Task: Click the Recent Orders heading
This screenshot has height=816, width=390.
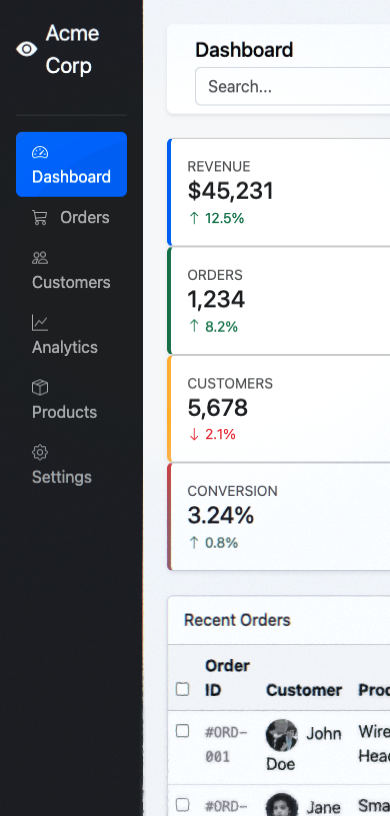Action: coord(237,620)
